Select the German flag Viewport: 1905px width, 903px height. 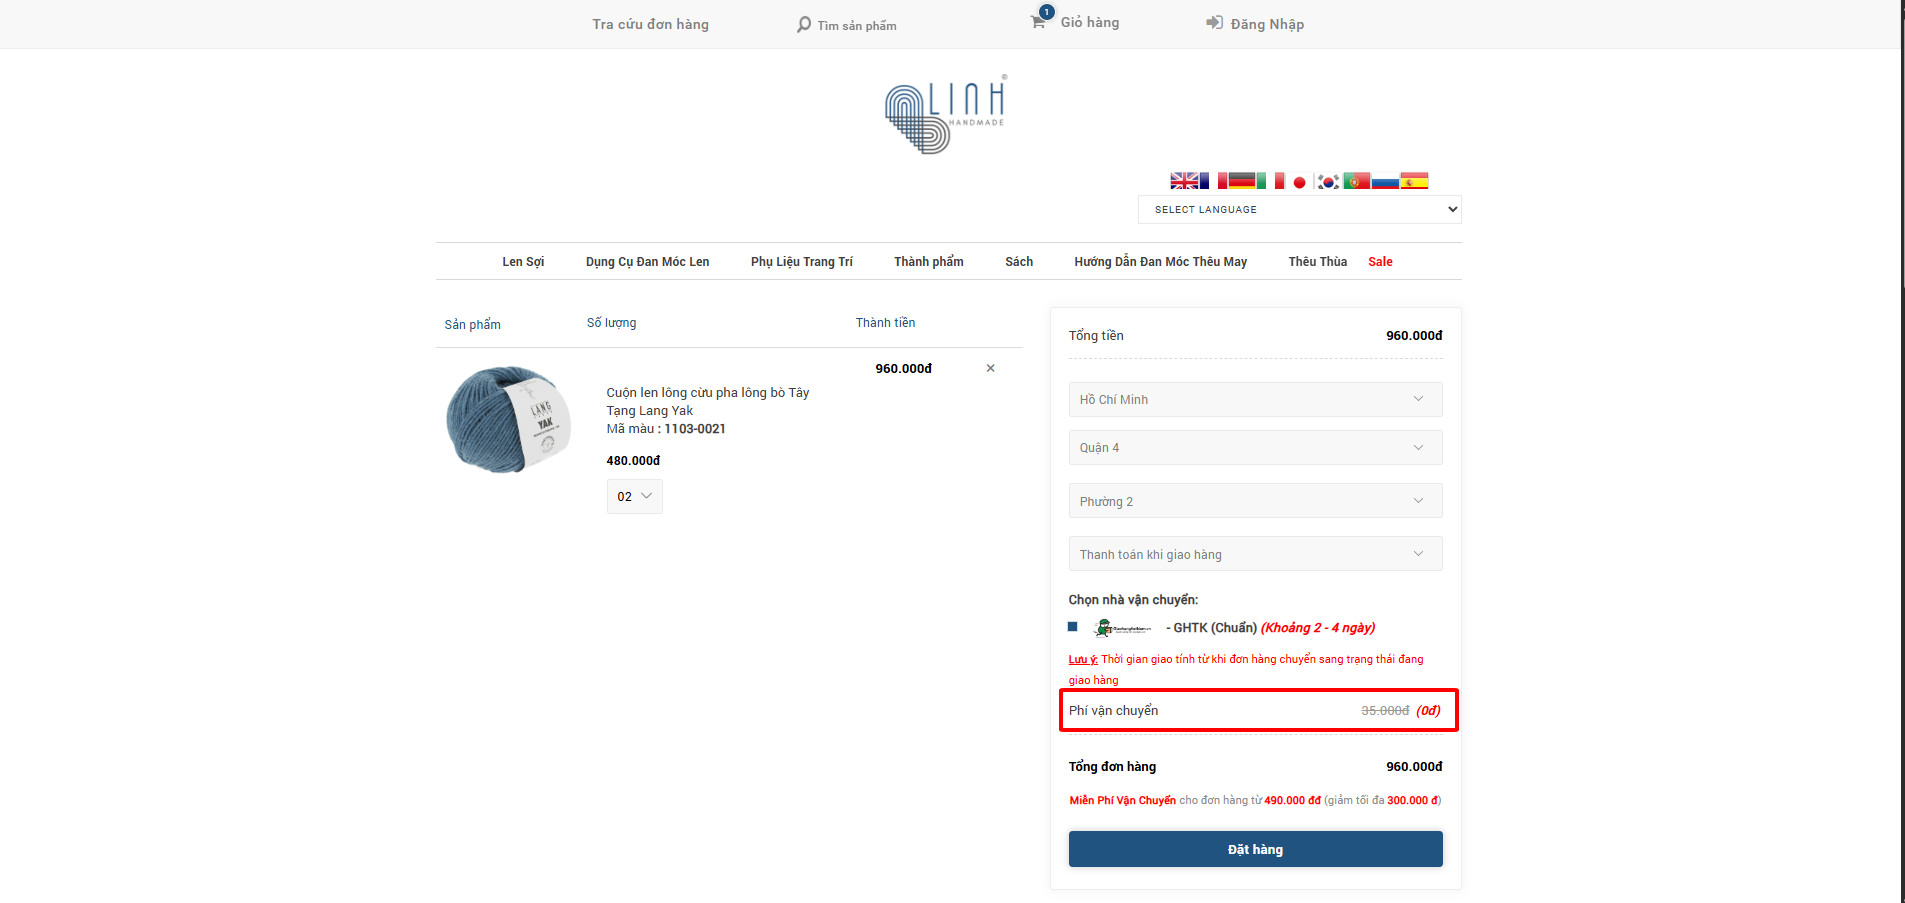point(1242,181)
